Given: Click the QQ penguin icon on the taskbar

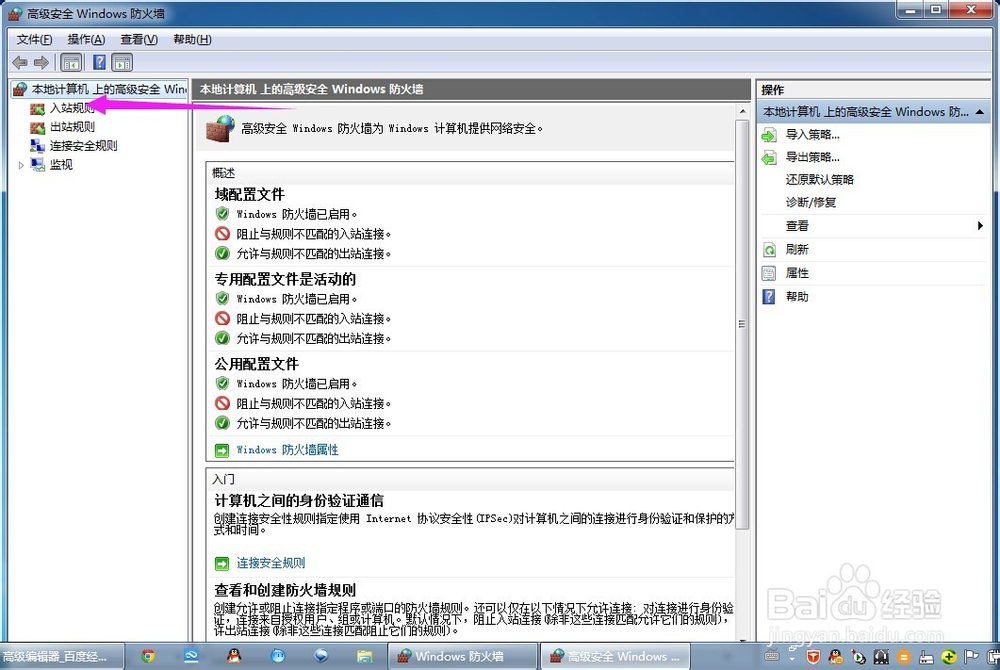Looking at the screenshot, I should 234,656.
